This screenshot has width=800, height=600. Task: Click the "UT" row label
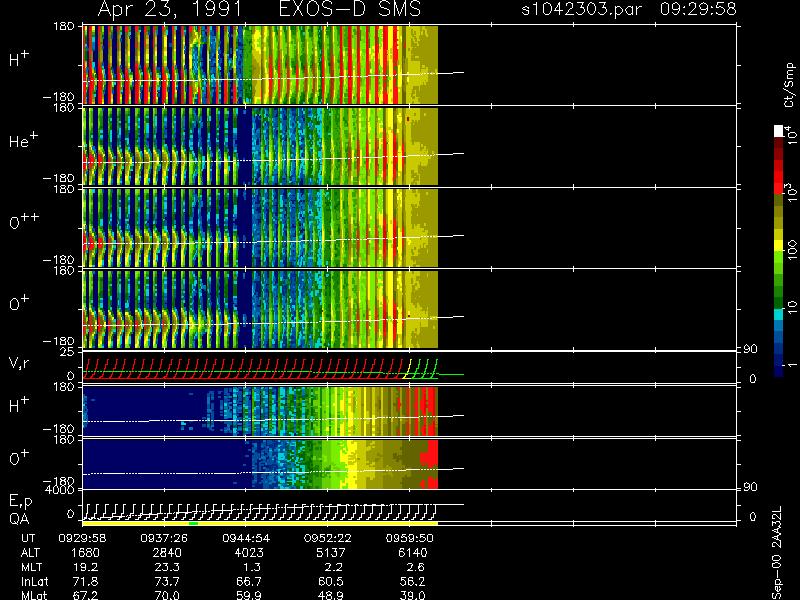tap(28, 538)
